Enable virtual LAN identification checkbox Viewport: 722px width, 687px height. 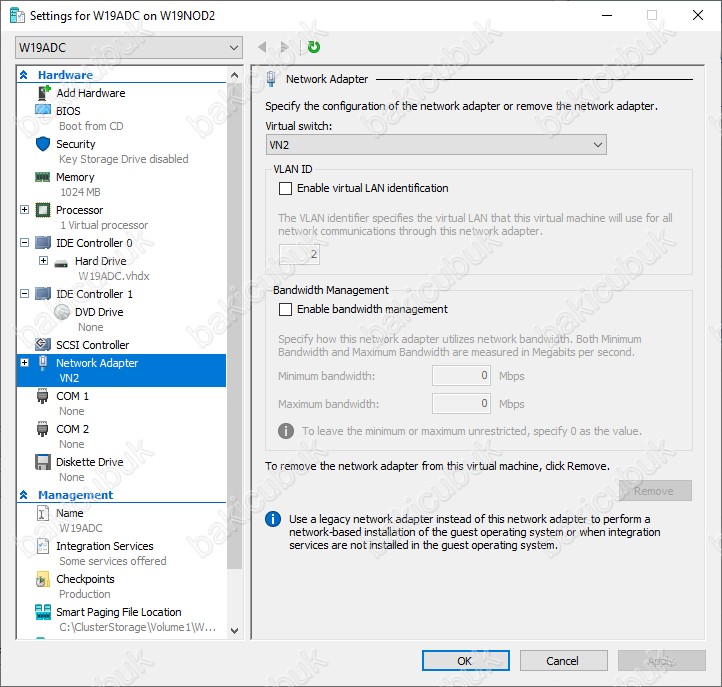(285, 188)
